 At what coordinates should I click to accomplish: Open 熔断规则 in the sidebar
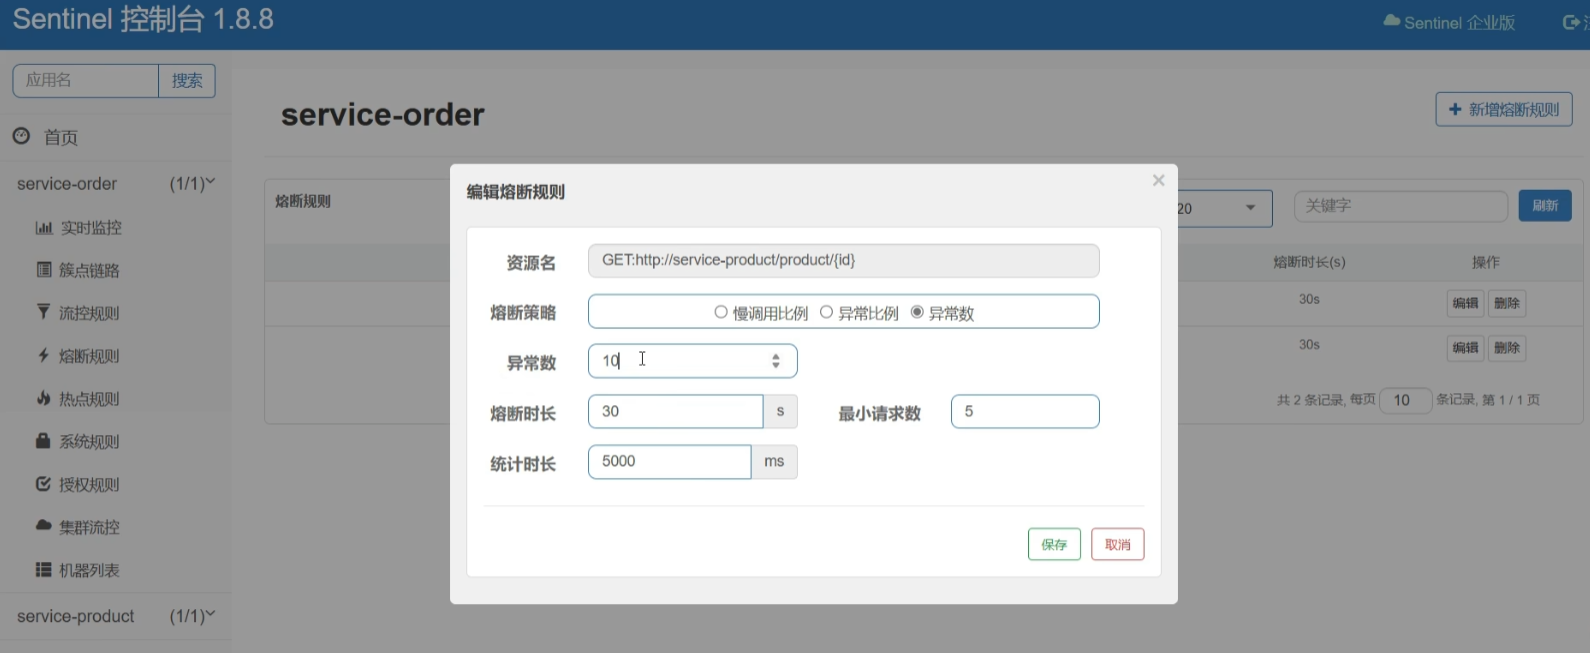(89, 356)
